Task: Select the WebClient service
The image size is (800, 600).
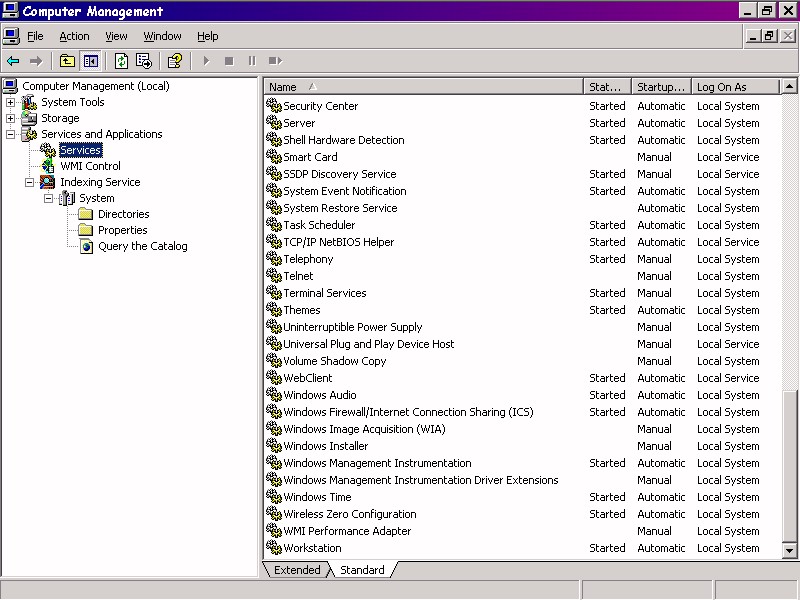Action: point(522,378)
